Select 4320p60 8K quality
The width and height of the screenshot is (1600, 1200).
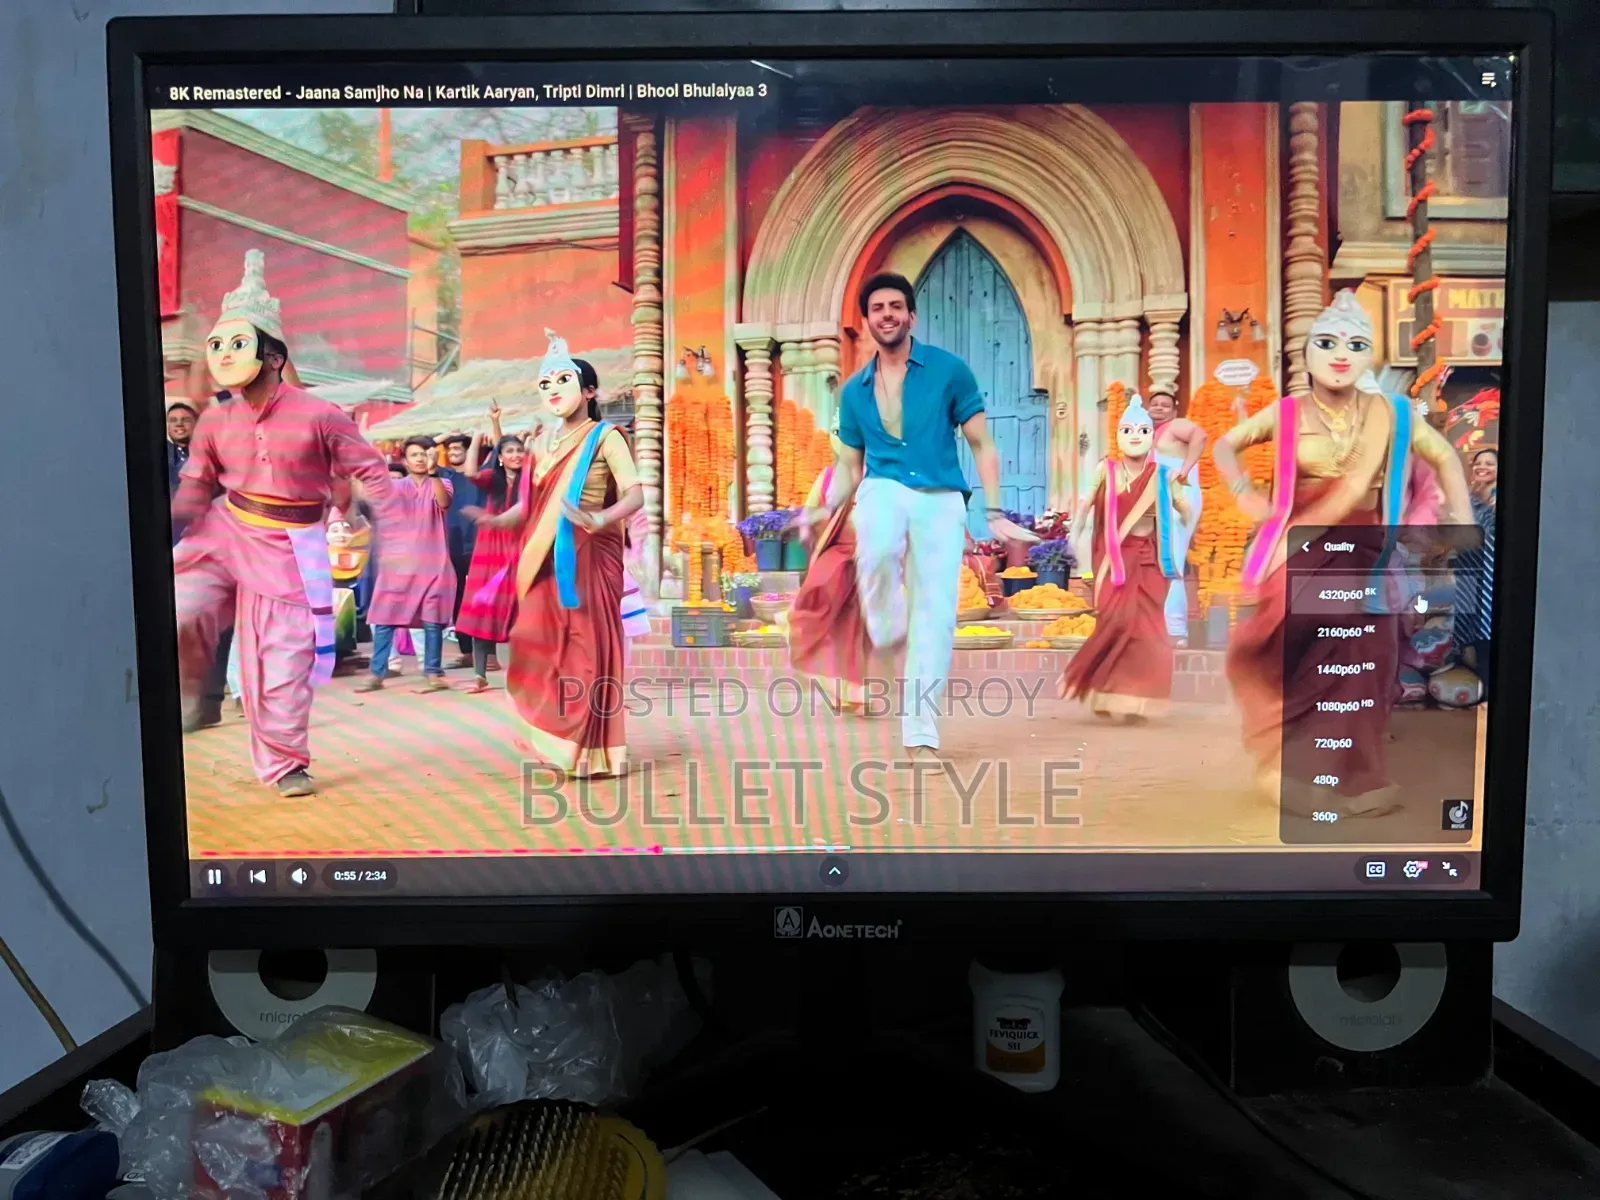[x=1382, y=594]
